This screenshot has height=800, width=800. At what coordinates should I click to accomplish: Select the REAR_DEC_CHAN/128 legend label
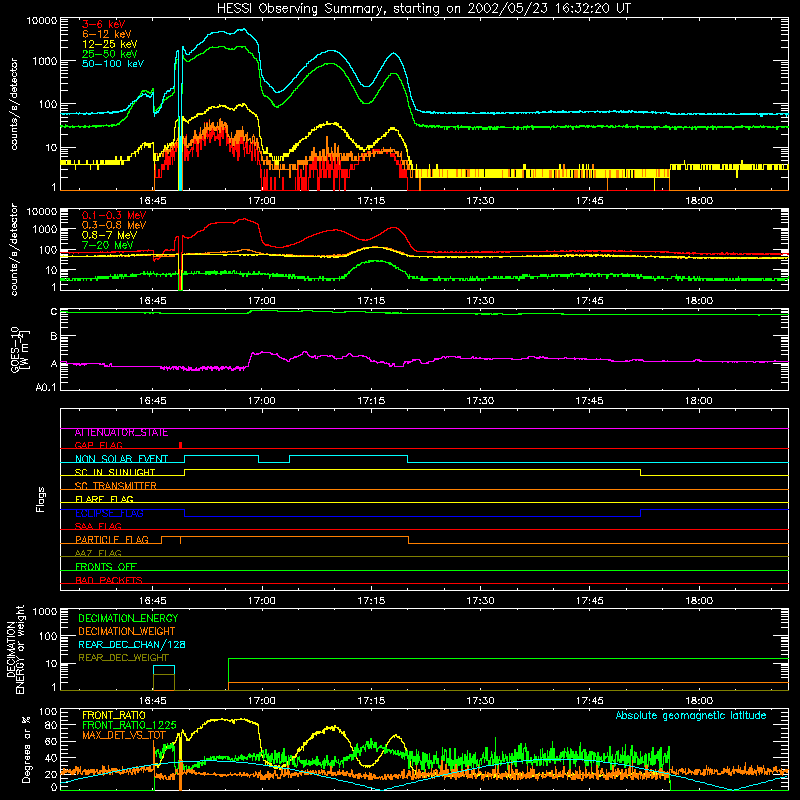tap(132, 644)
